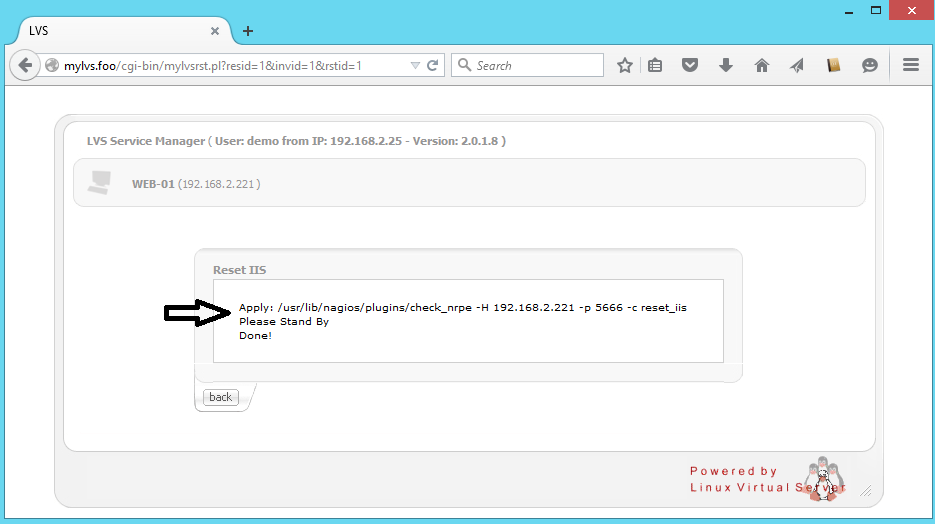935x524 pixels.
Task: Click the browser back arrow button
Action: 24,66
